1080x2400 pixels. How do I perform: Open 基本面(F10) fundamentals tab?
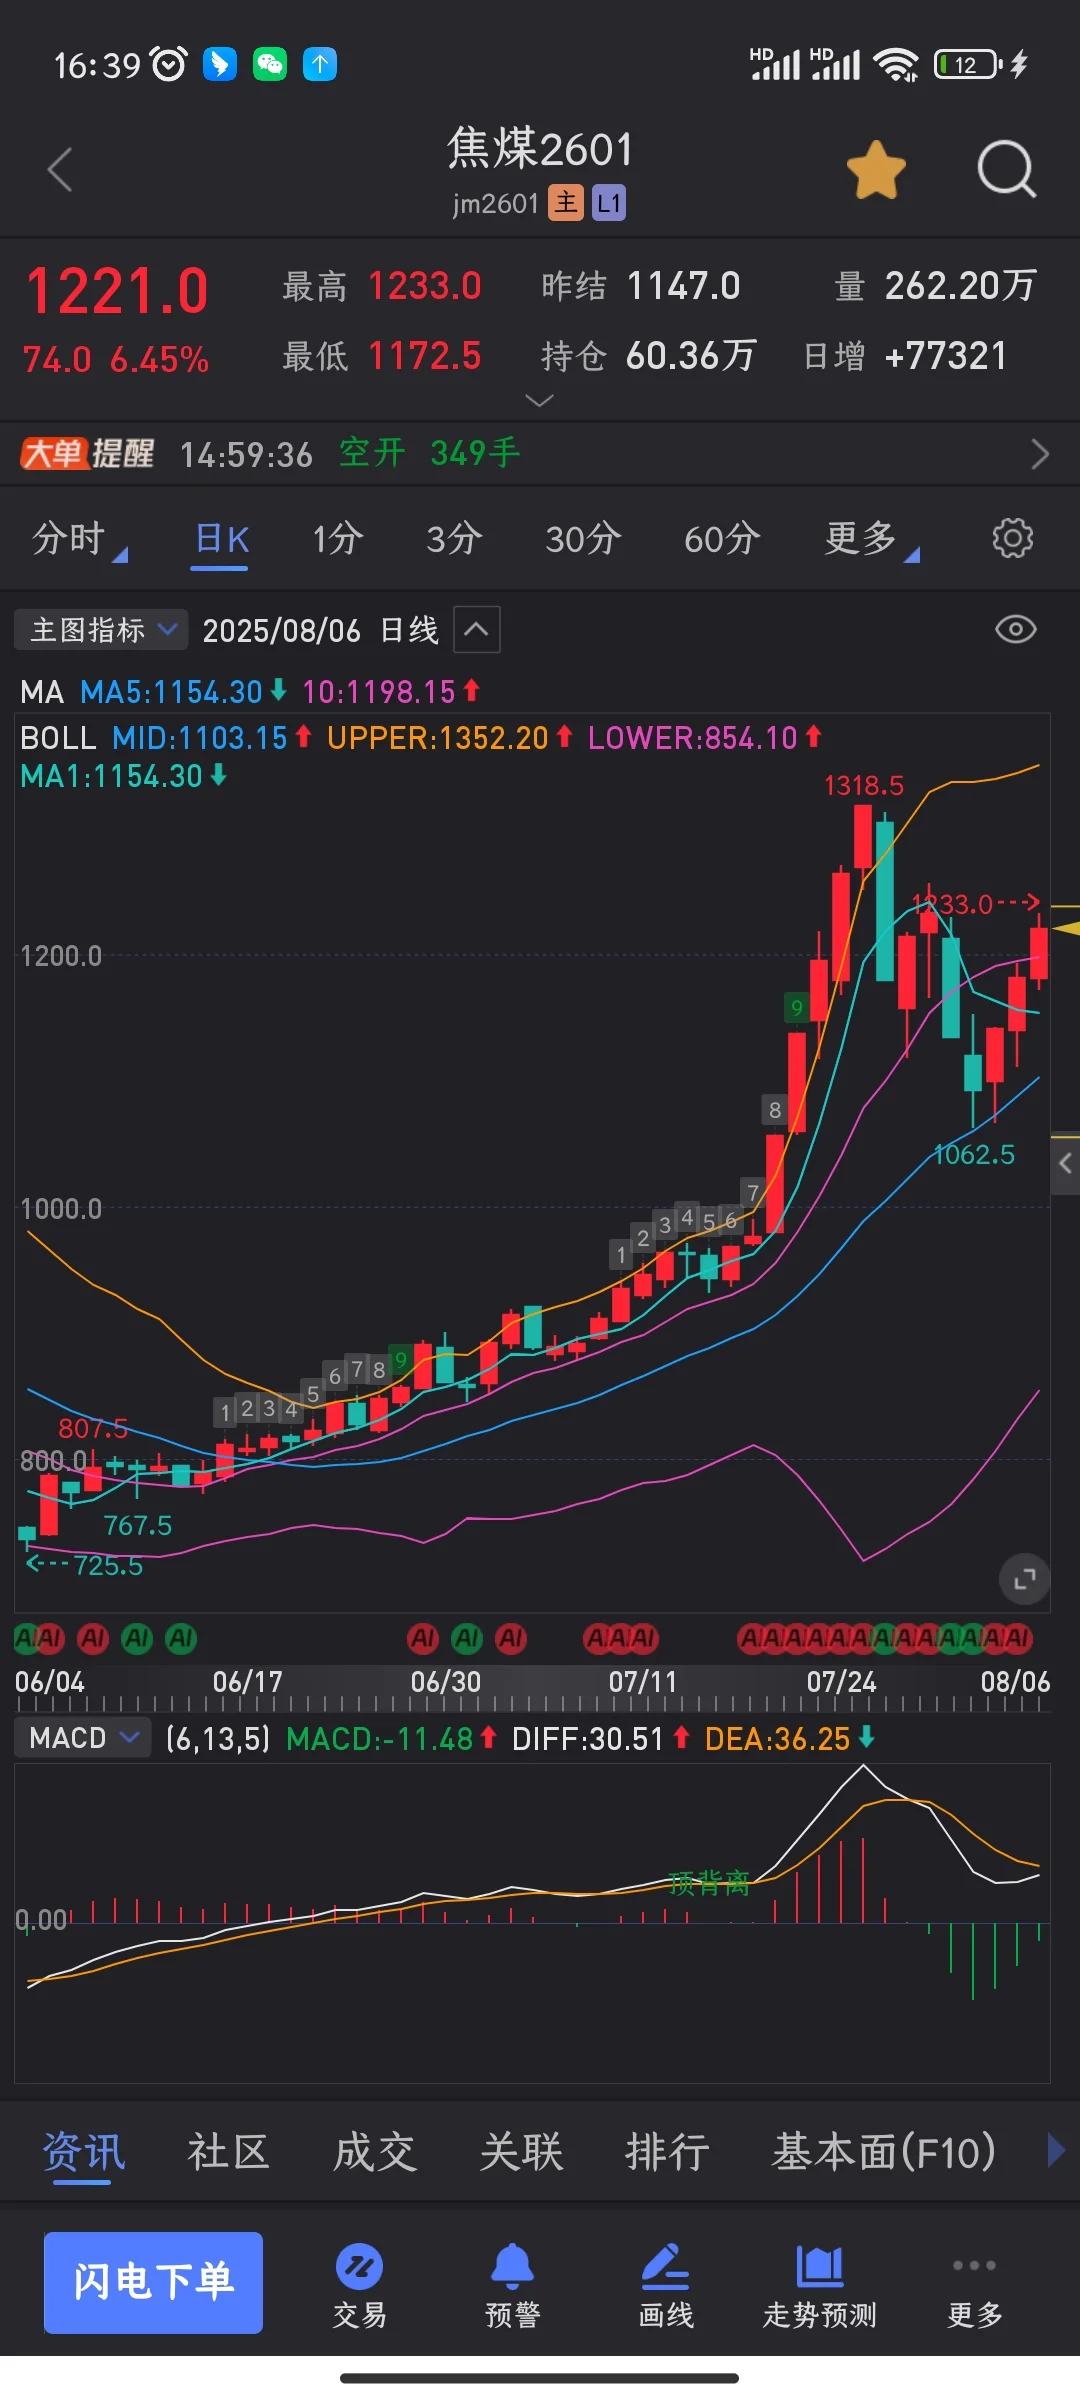click(x=884, y=2151)
